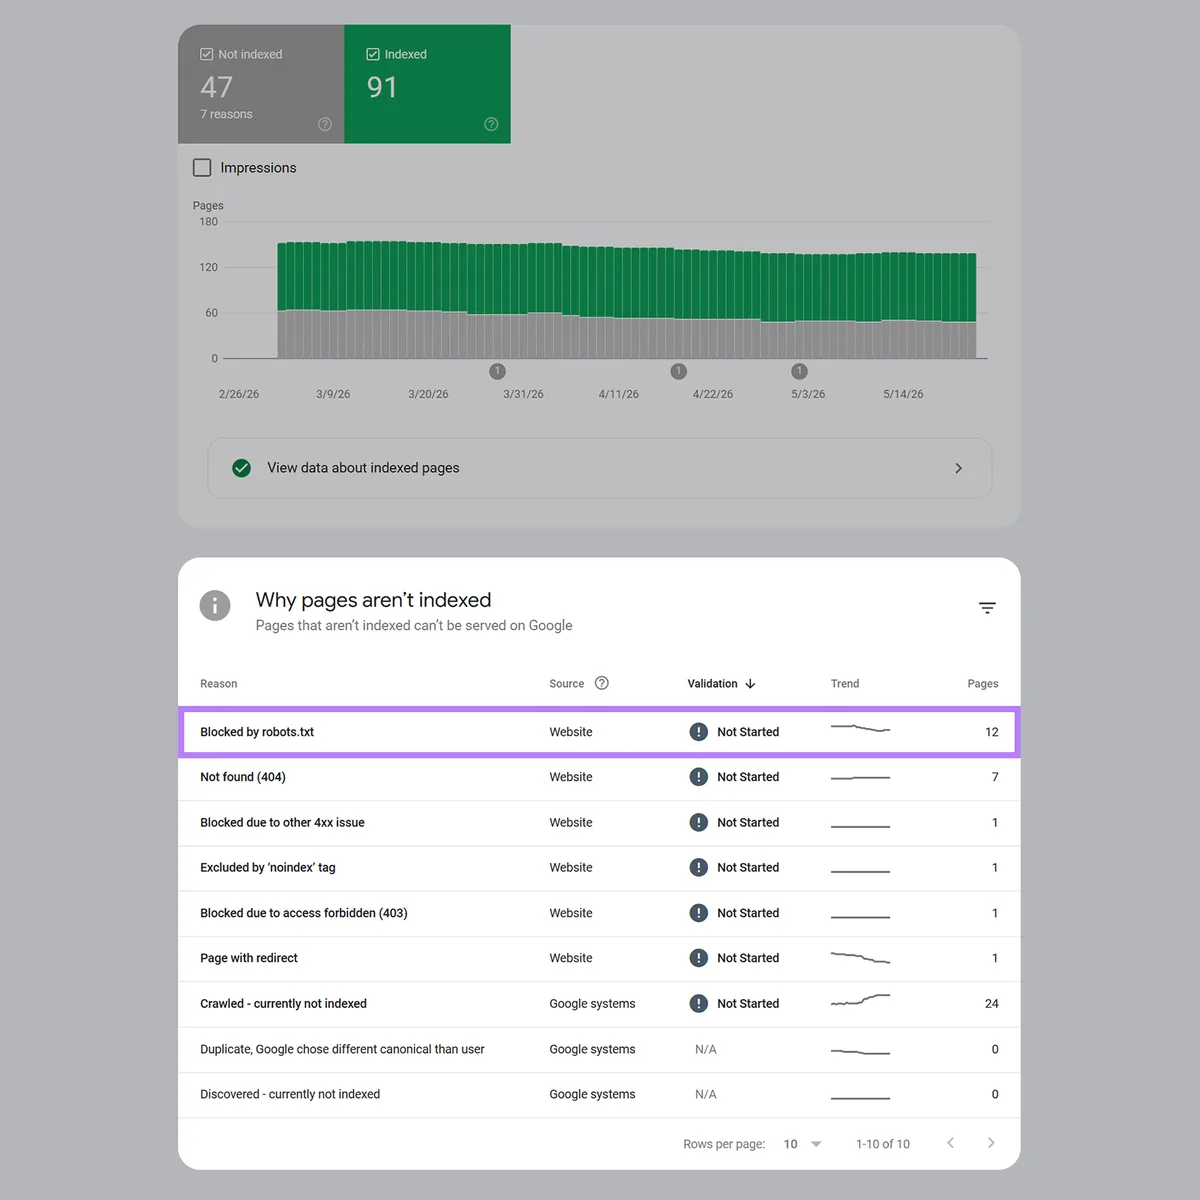Click the 1-10 of 10 pagination label

pos(883,1144)
